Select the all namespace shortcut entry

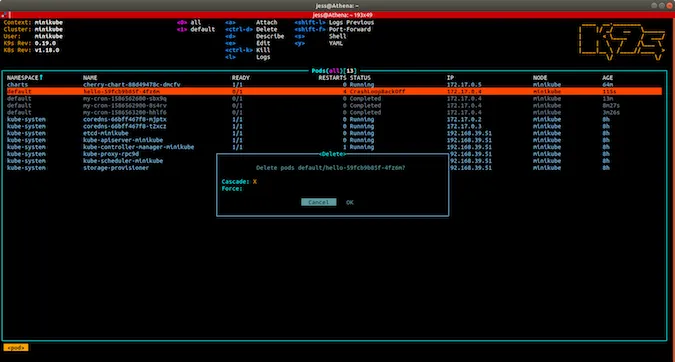[x=189, y=22]
